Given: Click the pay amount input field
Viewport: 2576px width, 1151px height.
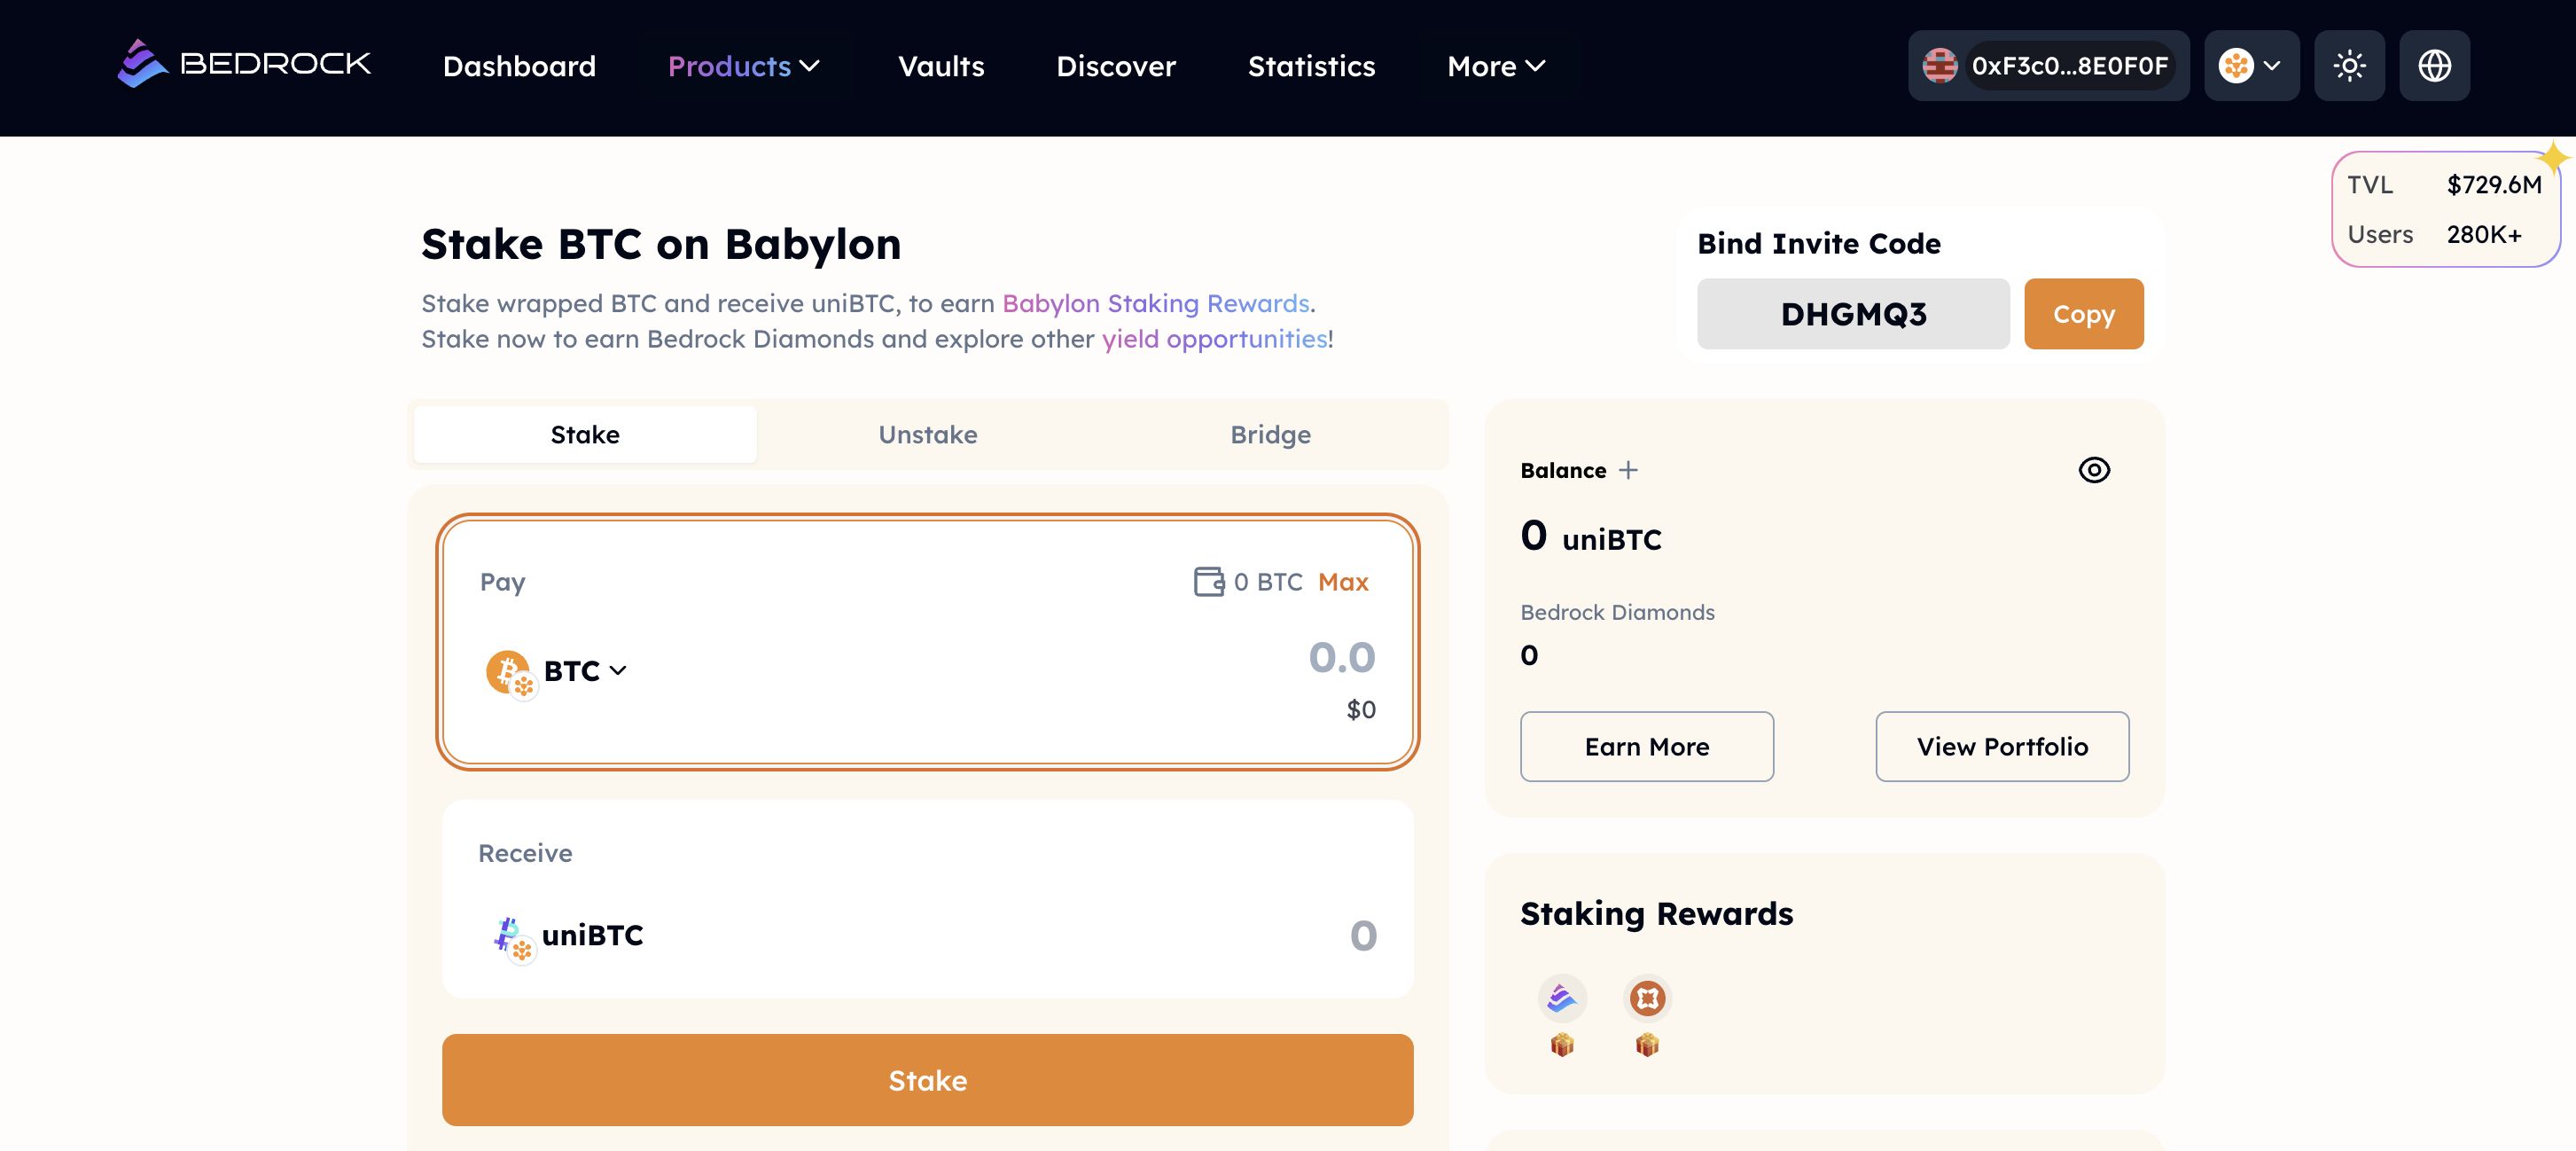Looking at the screenshot, I should pos(1340,657).
